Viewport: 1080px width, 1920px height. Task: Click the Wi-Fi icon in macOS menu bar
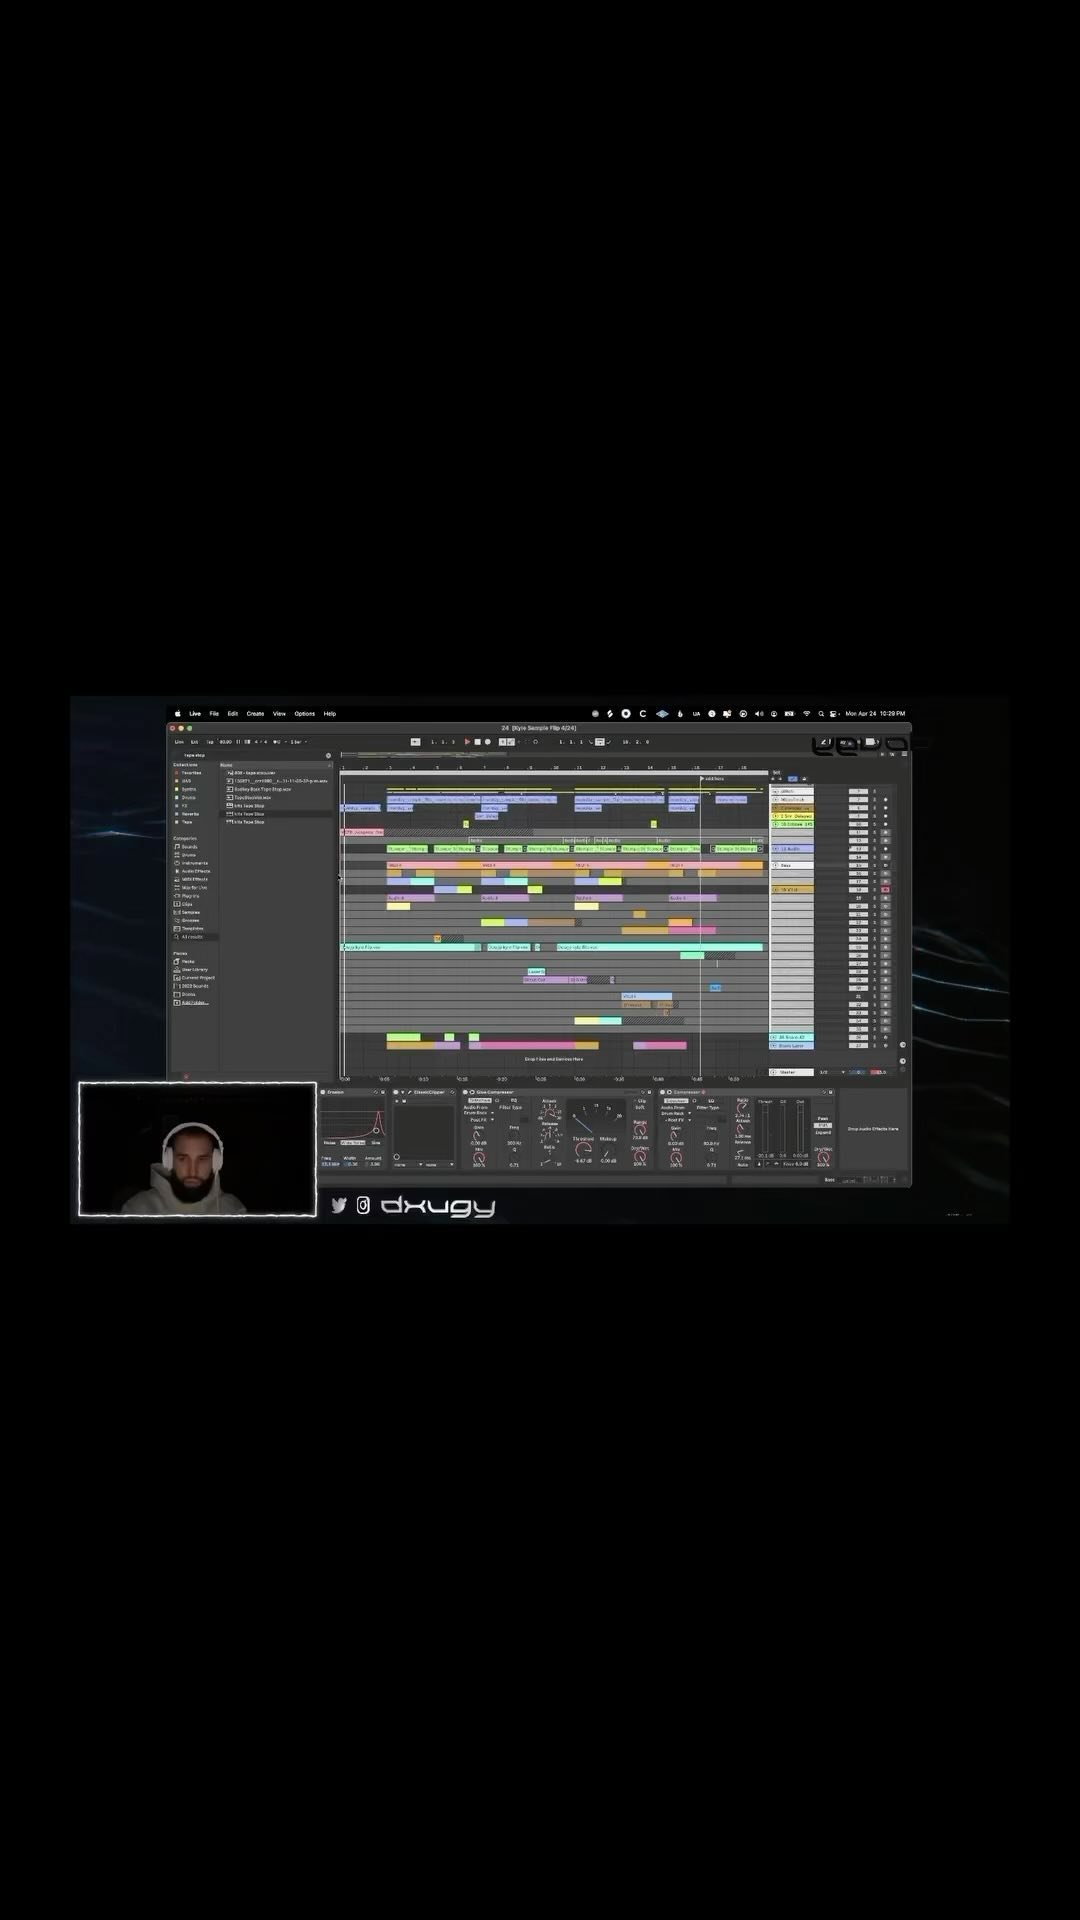[807, 713]
